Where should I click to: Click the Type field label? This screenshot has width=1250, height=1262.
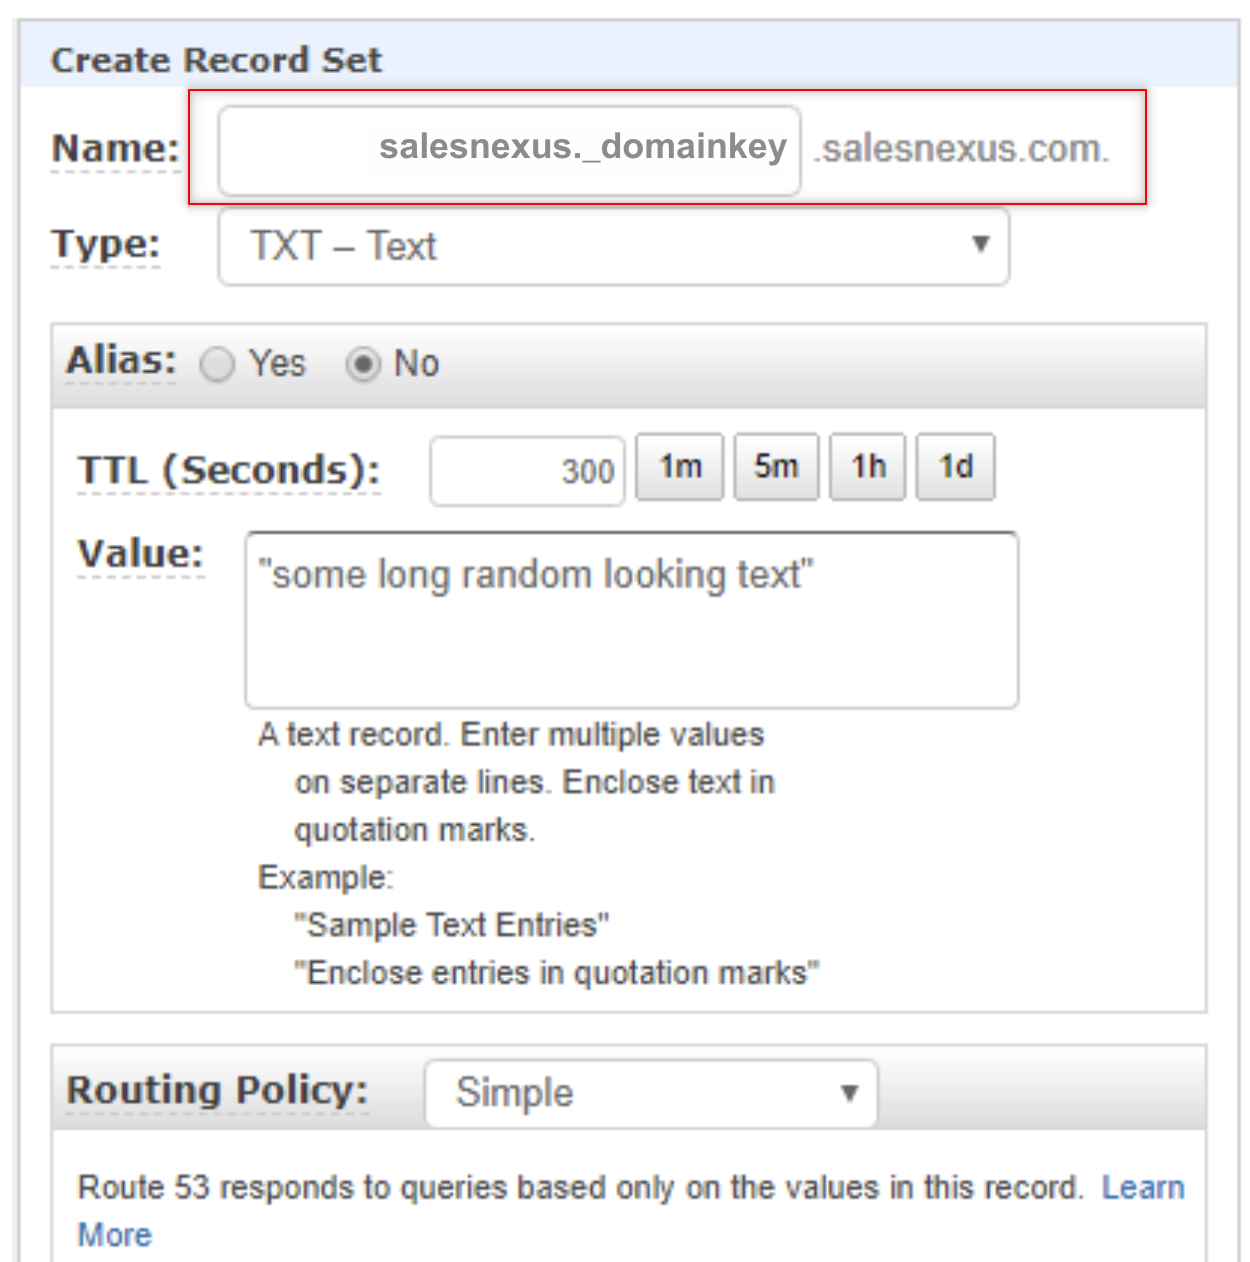106,245
